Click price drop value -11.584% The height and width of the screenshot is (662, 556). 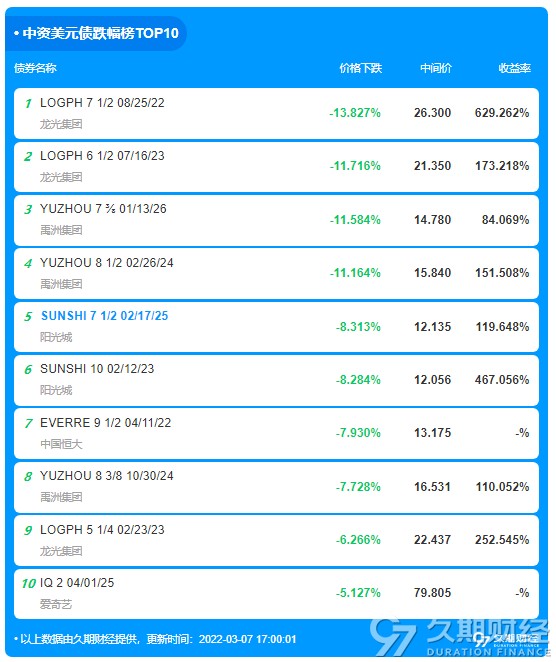355,220
